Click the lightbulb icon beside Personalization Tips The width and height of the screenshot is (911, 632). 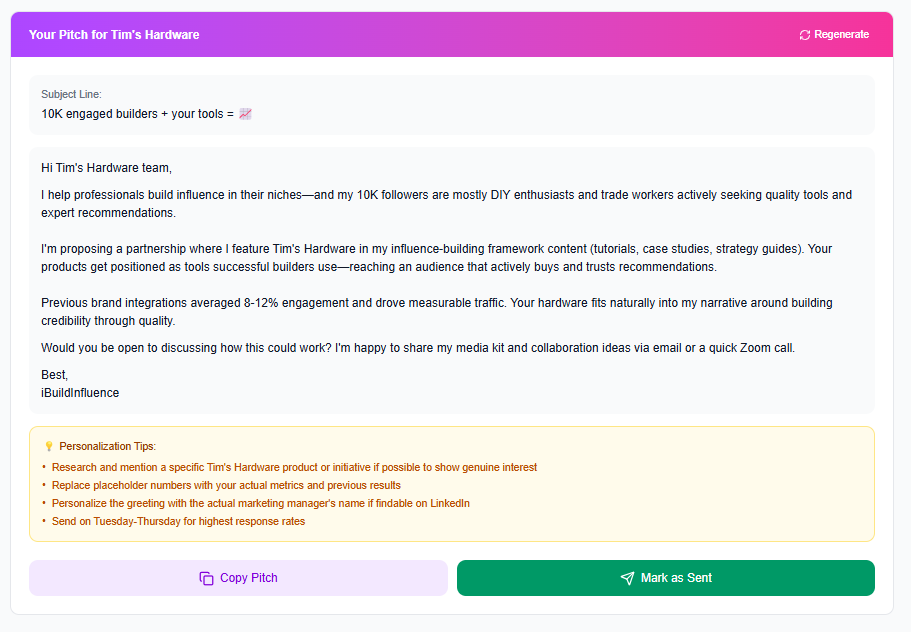[x=48, y=446]
